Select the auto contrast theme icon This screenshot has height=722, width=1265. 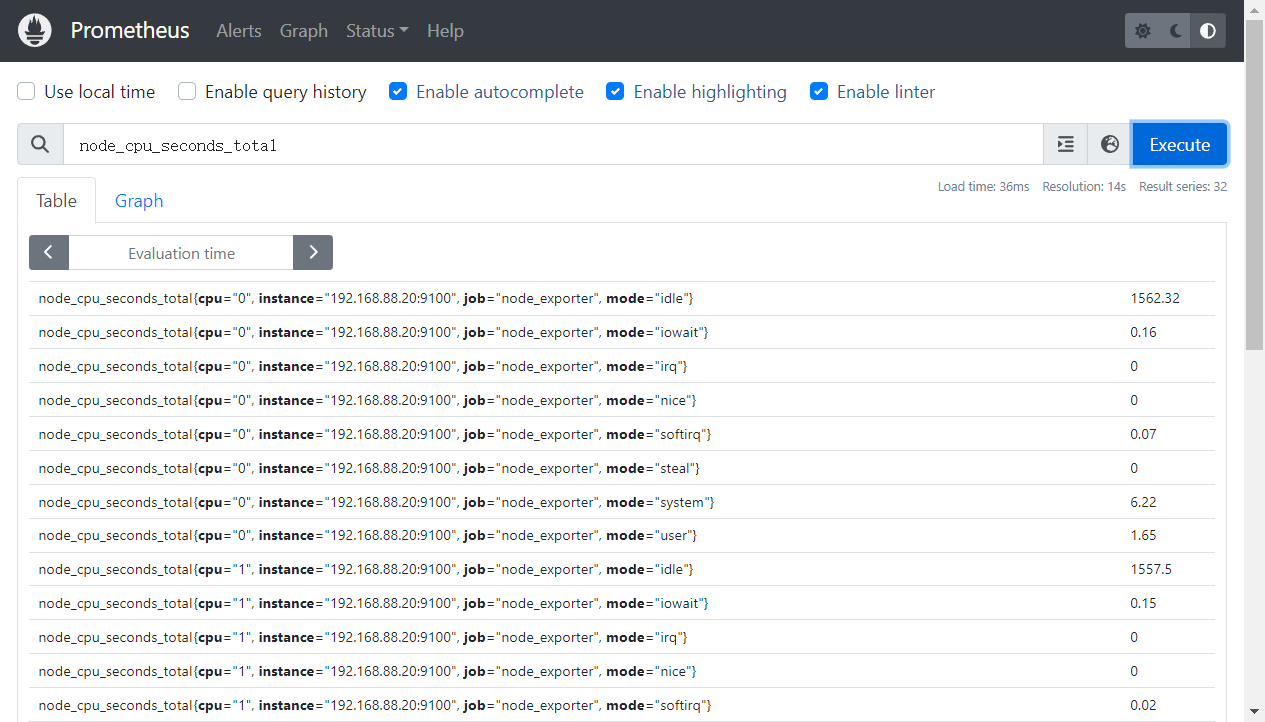[1208, 31]
